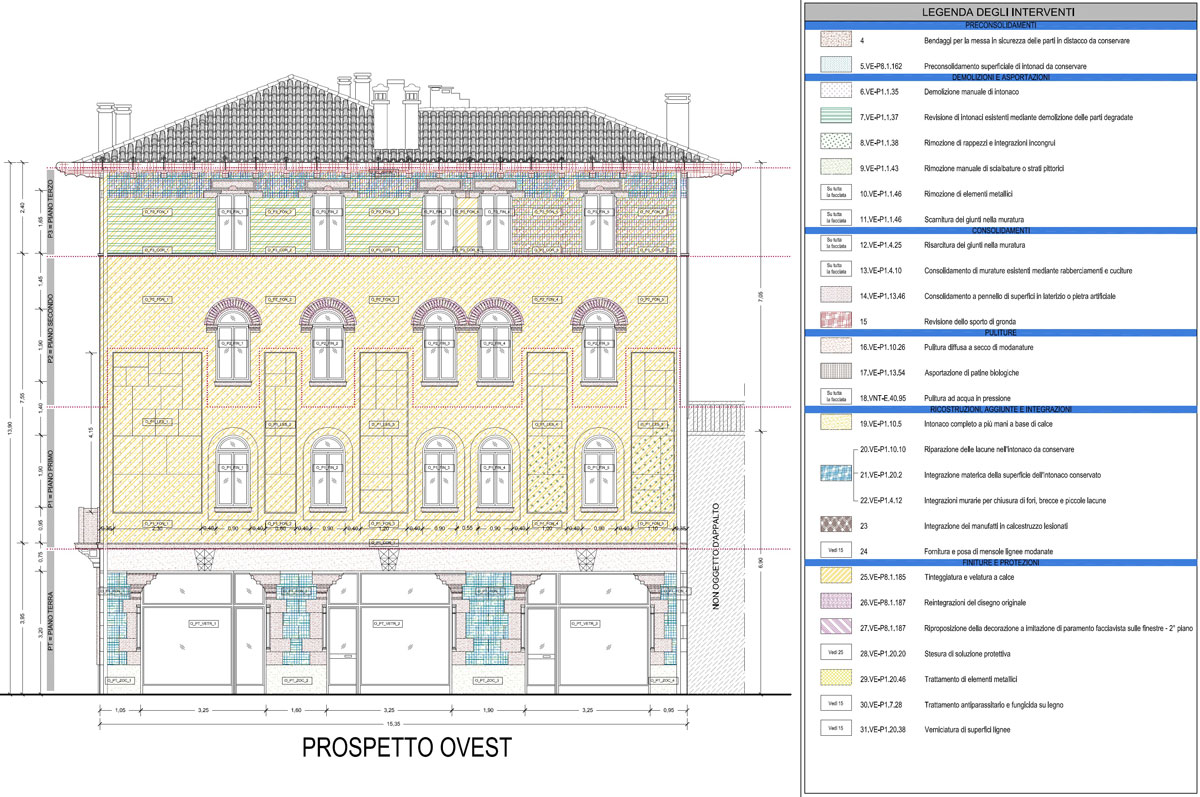
Task: Click the LEGENDA DEGLI INTERVENTI title
Action: 999,11
